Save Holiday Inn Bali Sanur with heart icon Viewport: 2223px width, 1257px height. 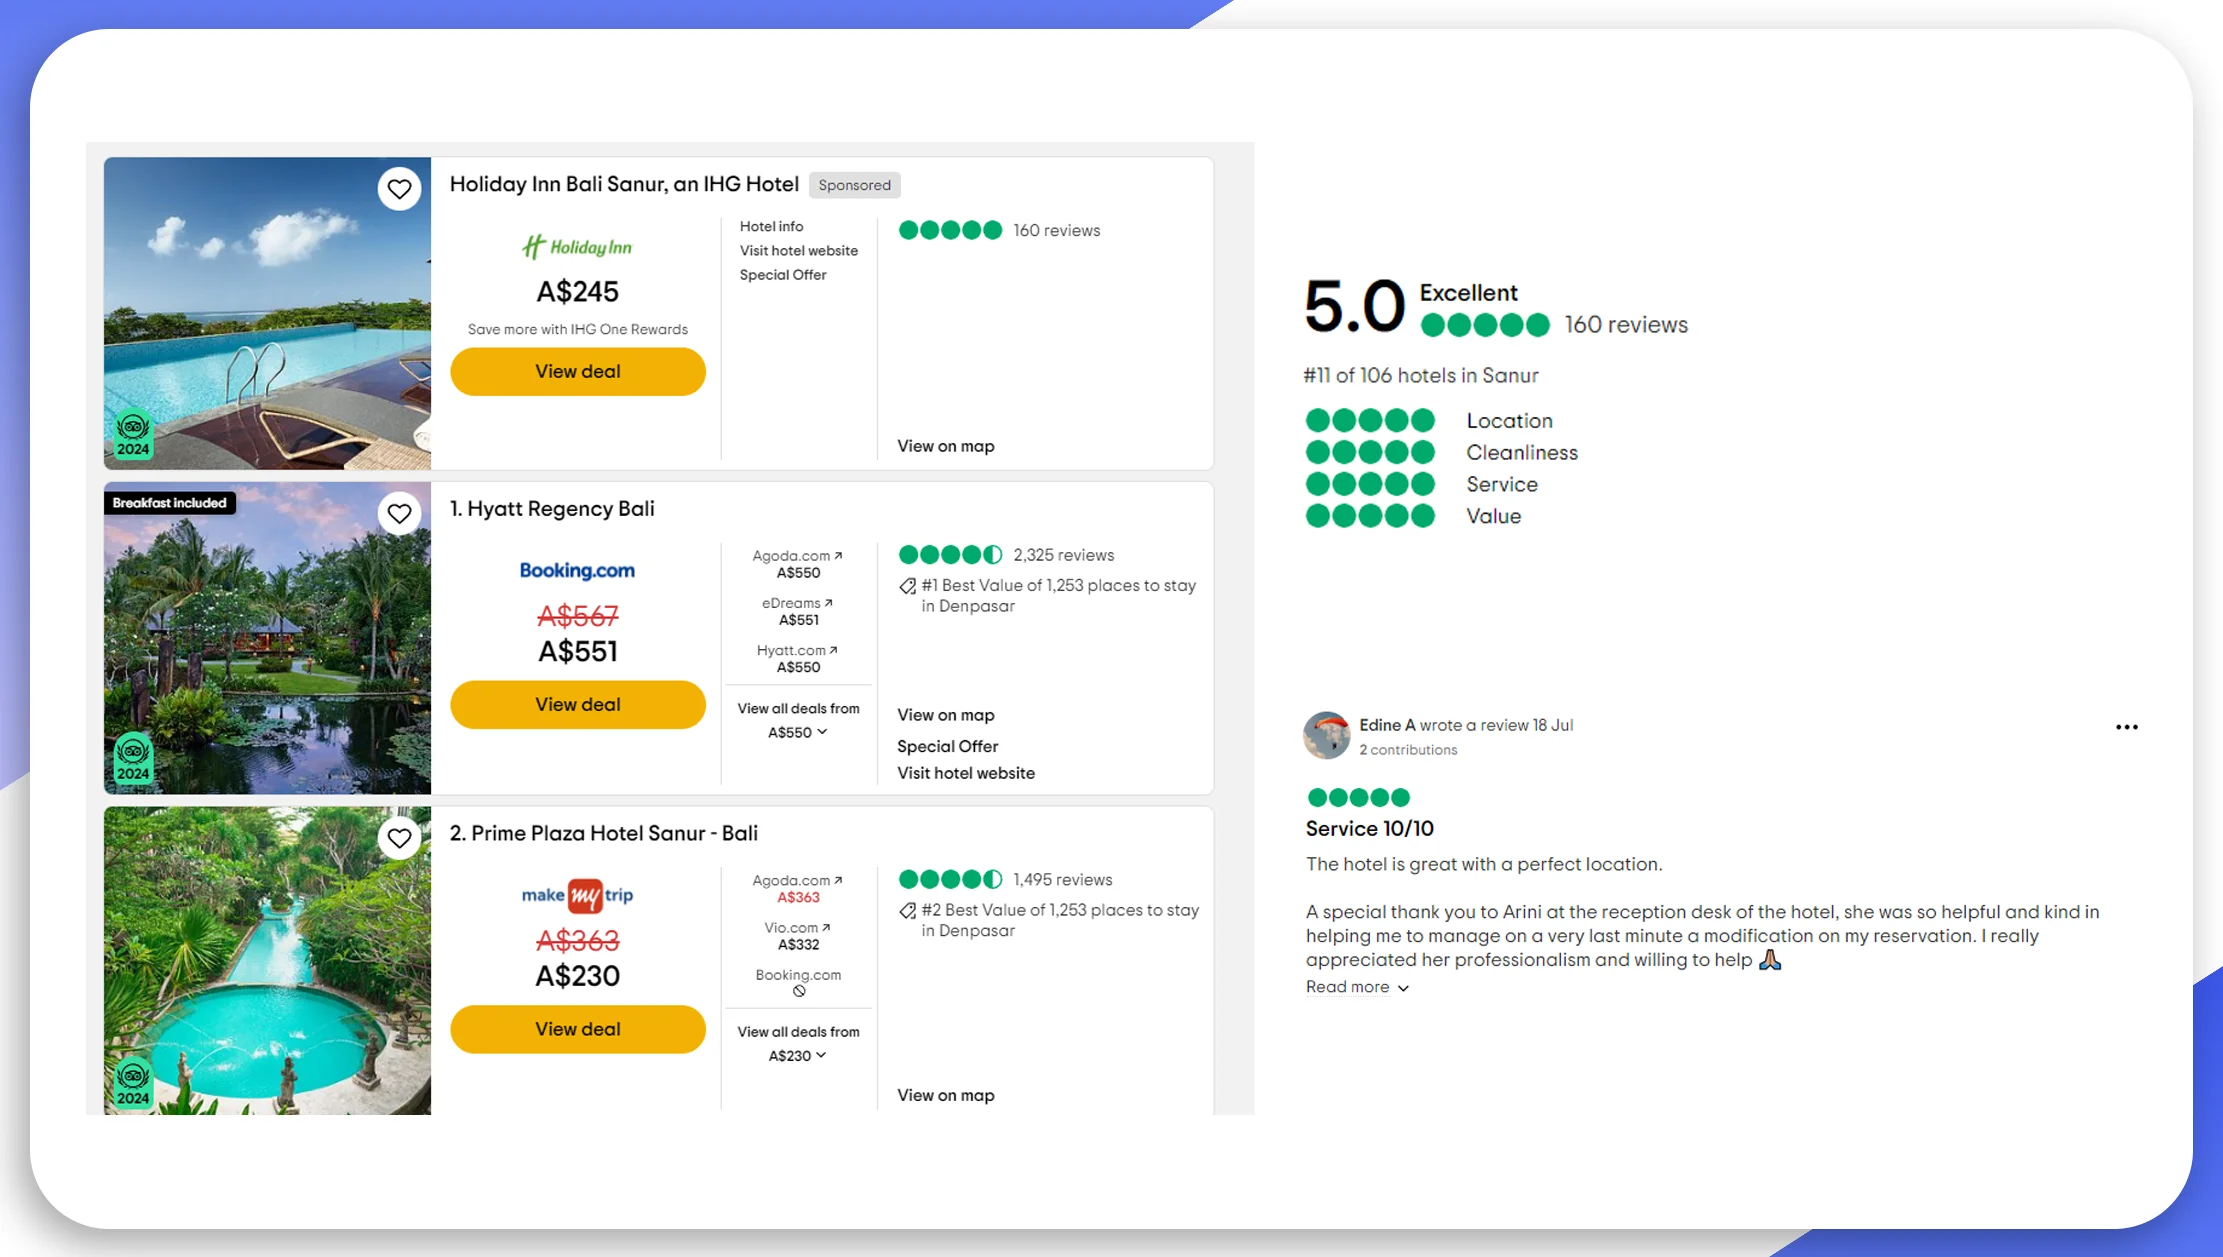399,188
